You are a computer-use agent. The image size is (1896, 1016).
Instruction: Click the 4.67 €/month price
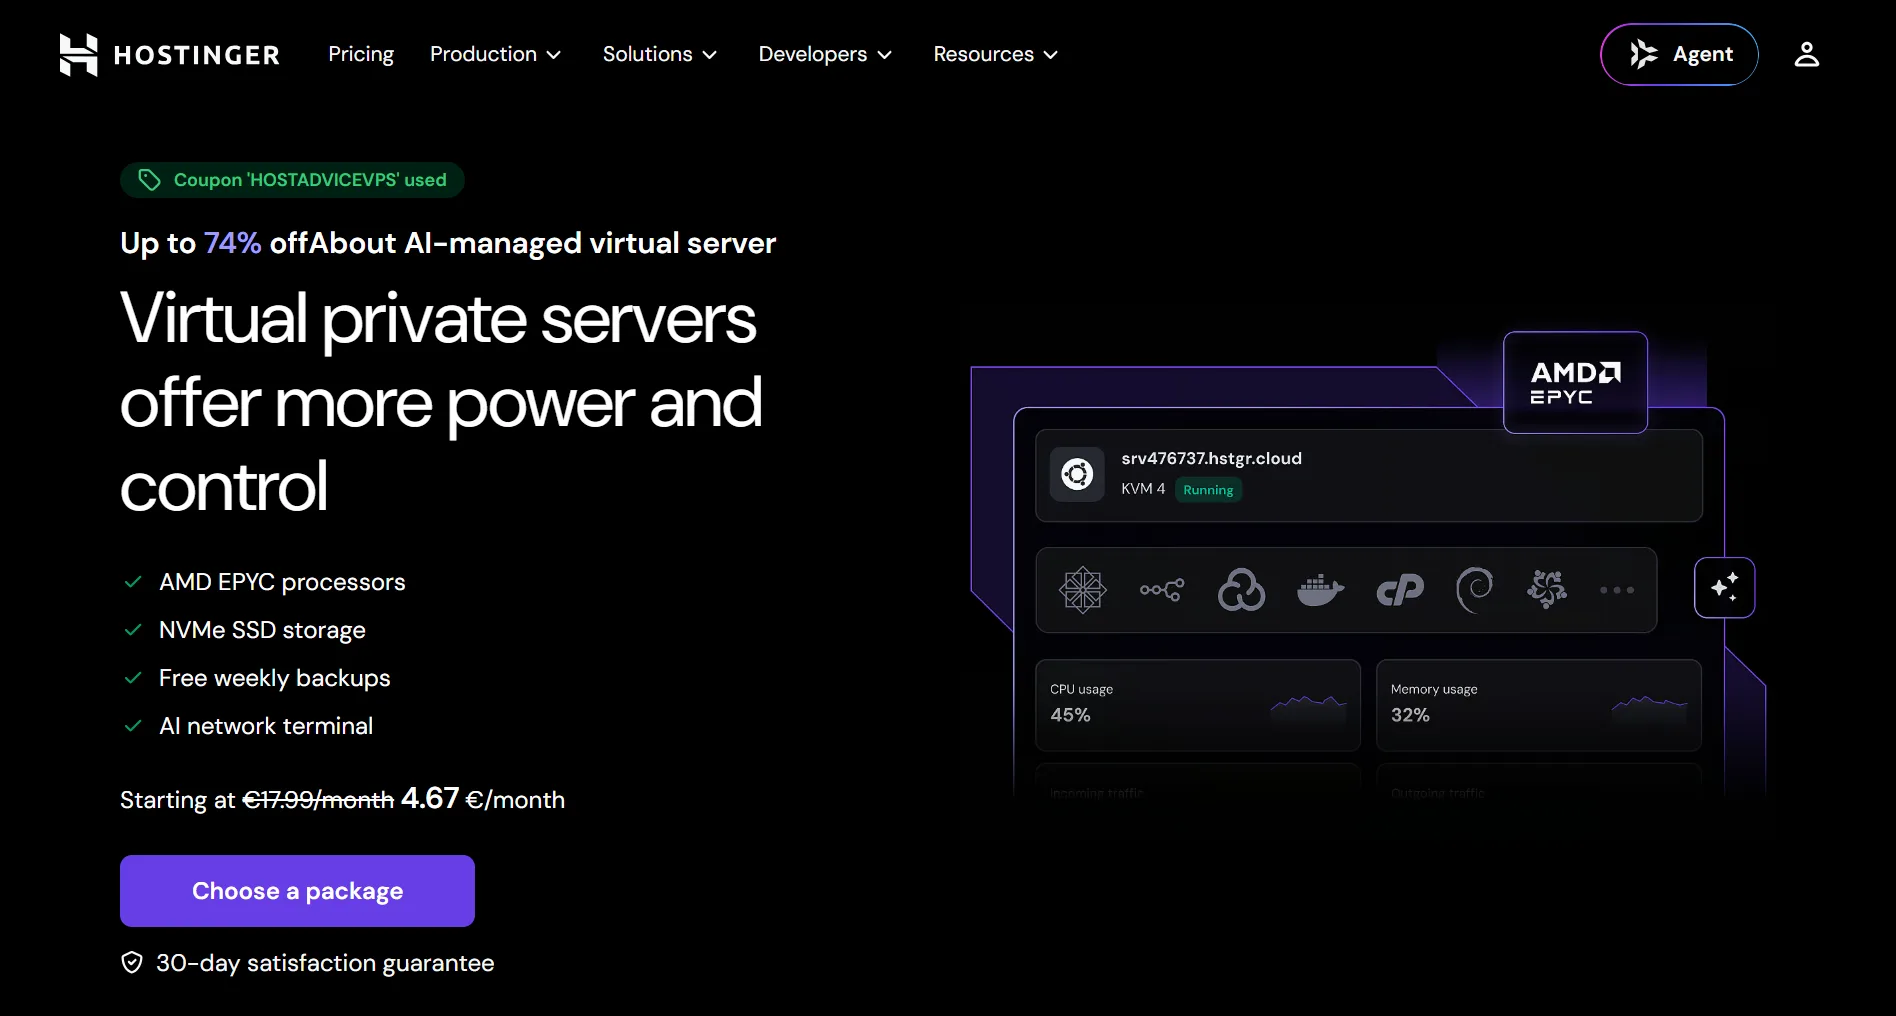click(483, 799)
